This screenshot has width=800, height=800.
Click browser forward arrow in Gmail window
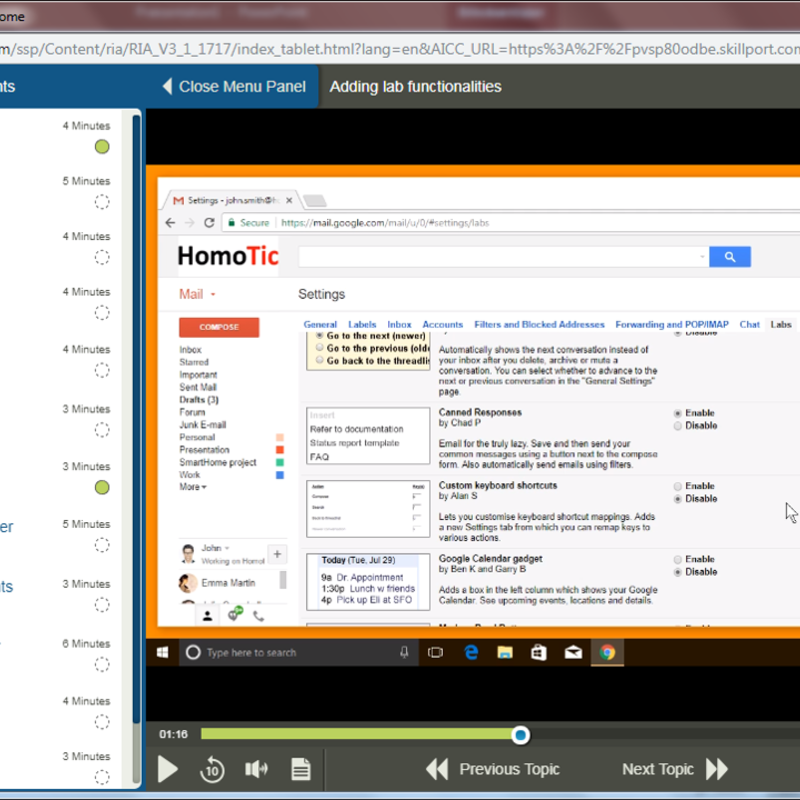point(189,222)
